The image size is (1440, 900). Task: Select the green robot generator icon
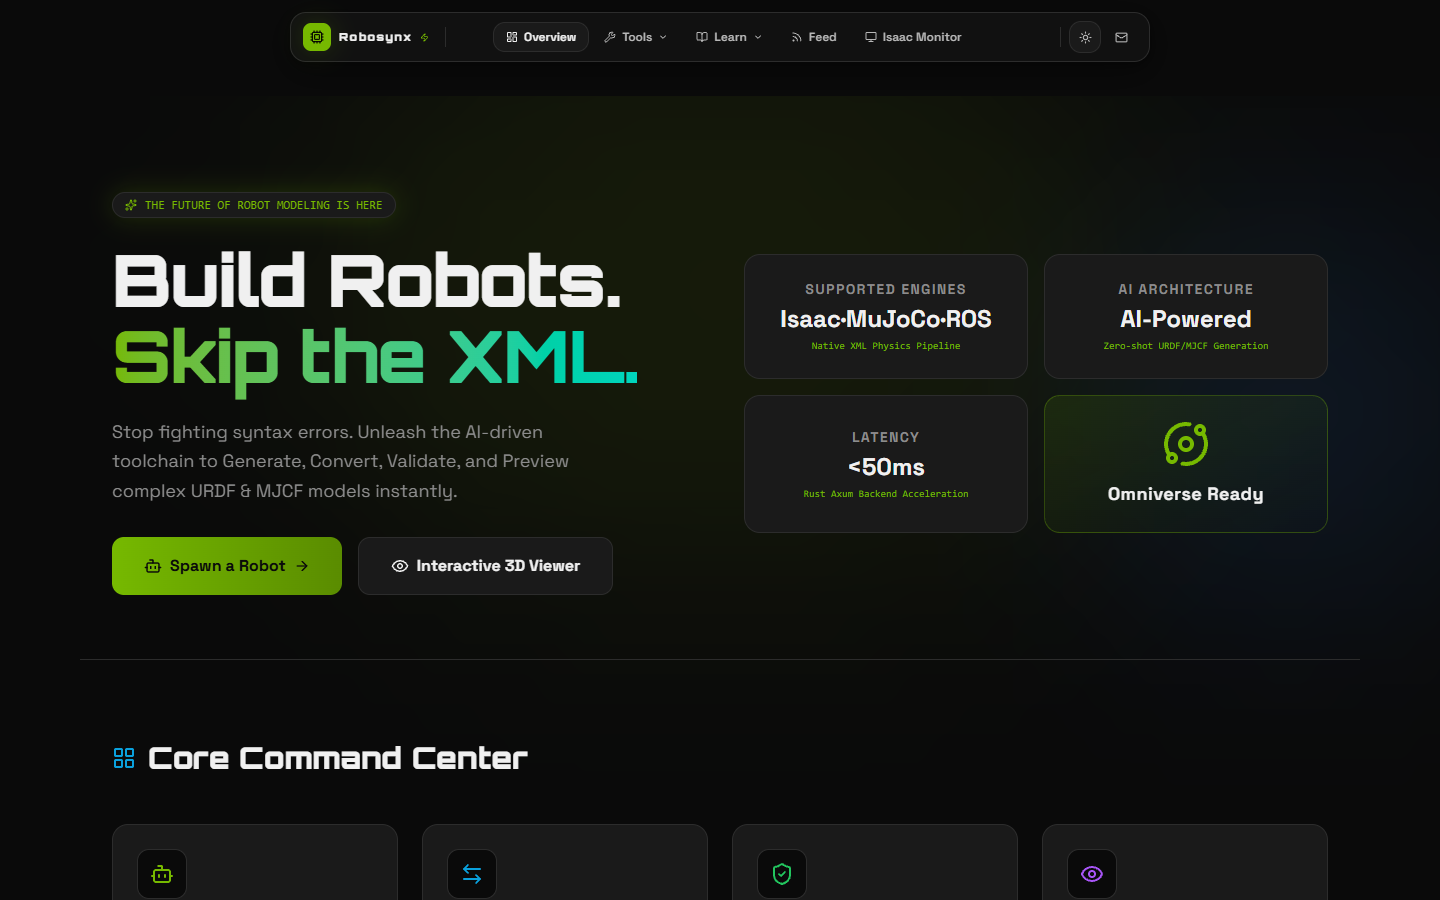[162, 873]
